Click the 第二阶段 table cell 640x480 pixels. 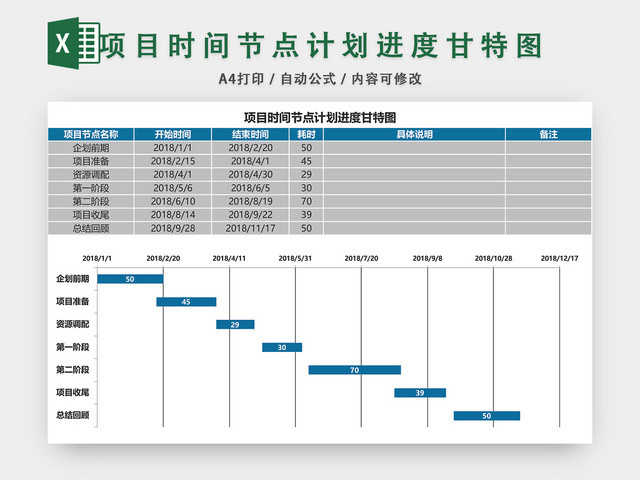coord(91,202)
